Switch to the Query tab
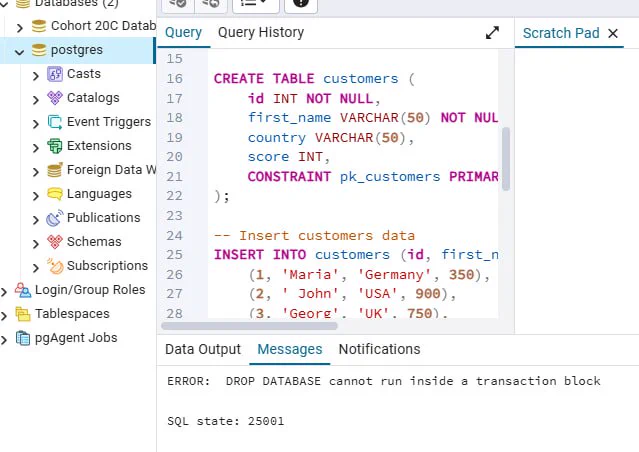The image size is (639, 452). coord(183,33)
